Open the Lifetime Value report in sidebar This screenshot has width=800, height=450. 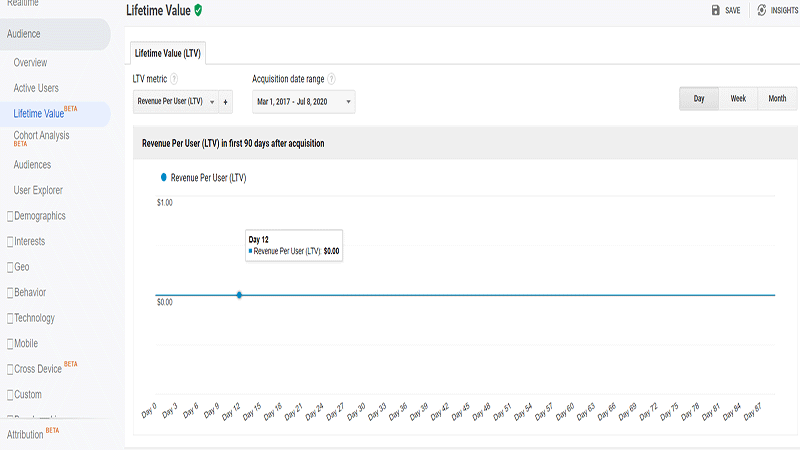[55, 114]
